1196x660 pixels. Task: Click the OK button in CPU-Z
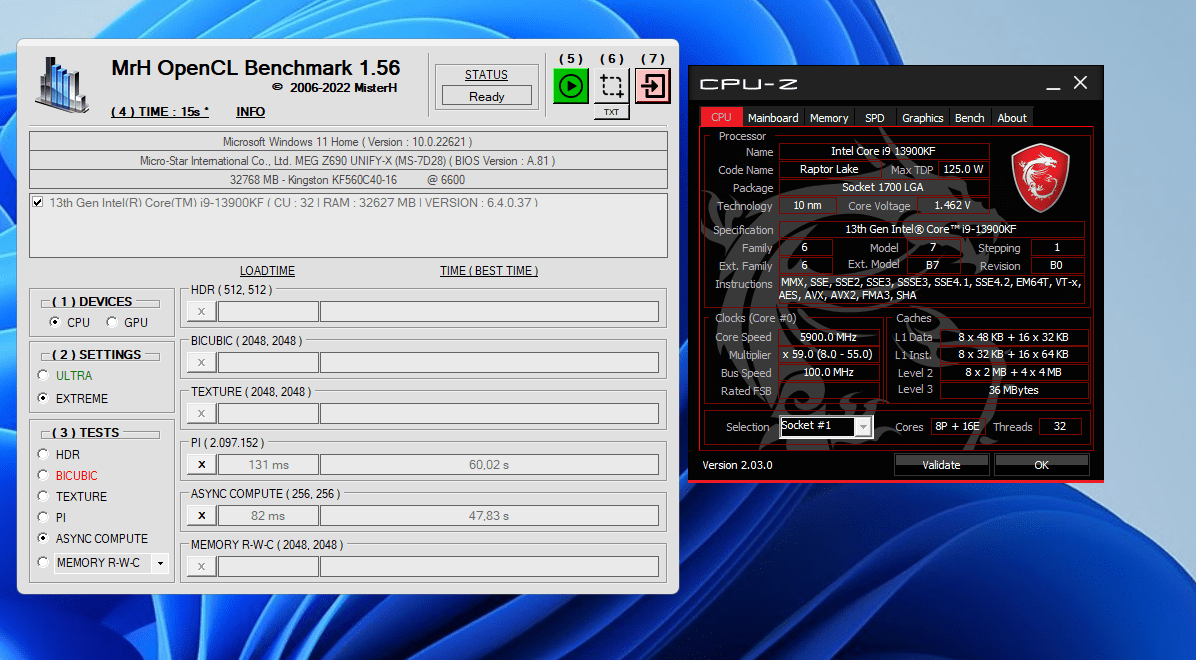[1041, 465]
